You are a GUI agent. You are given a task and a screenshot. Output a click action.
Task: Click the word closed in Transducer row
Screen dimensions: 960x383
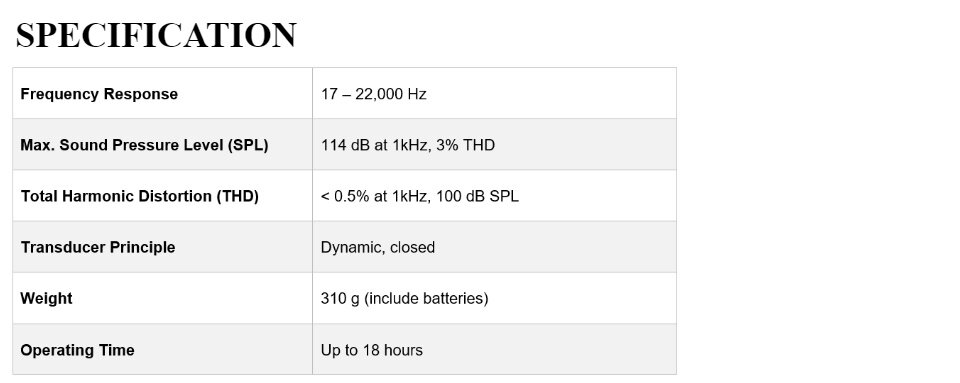[412, 247]
